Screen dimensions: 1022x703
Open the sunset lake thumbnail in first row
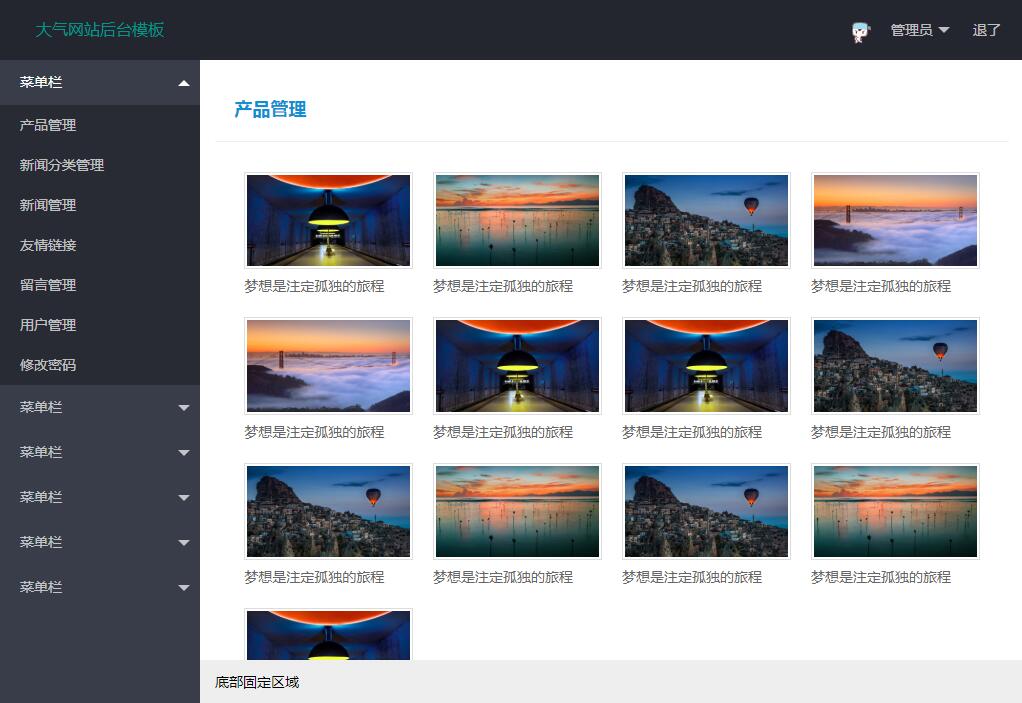517,220
